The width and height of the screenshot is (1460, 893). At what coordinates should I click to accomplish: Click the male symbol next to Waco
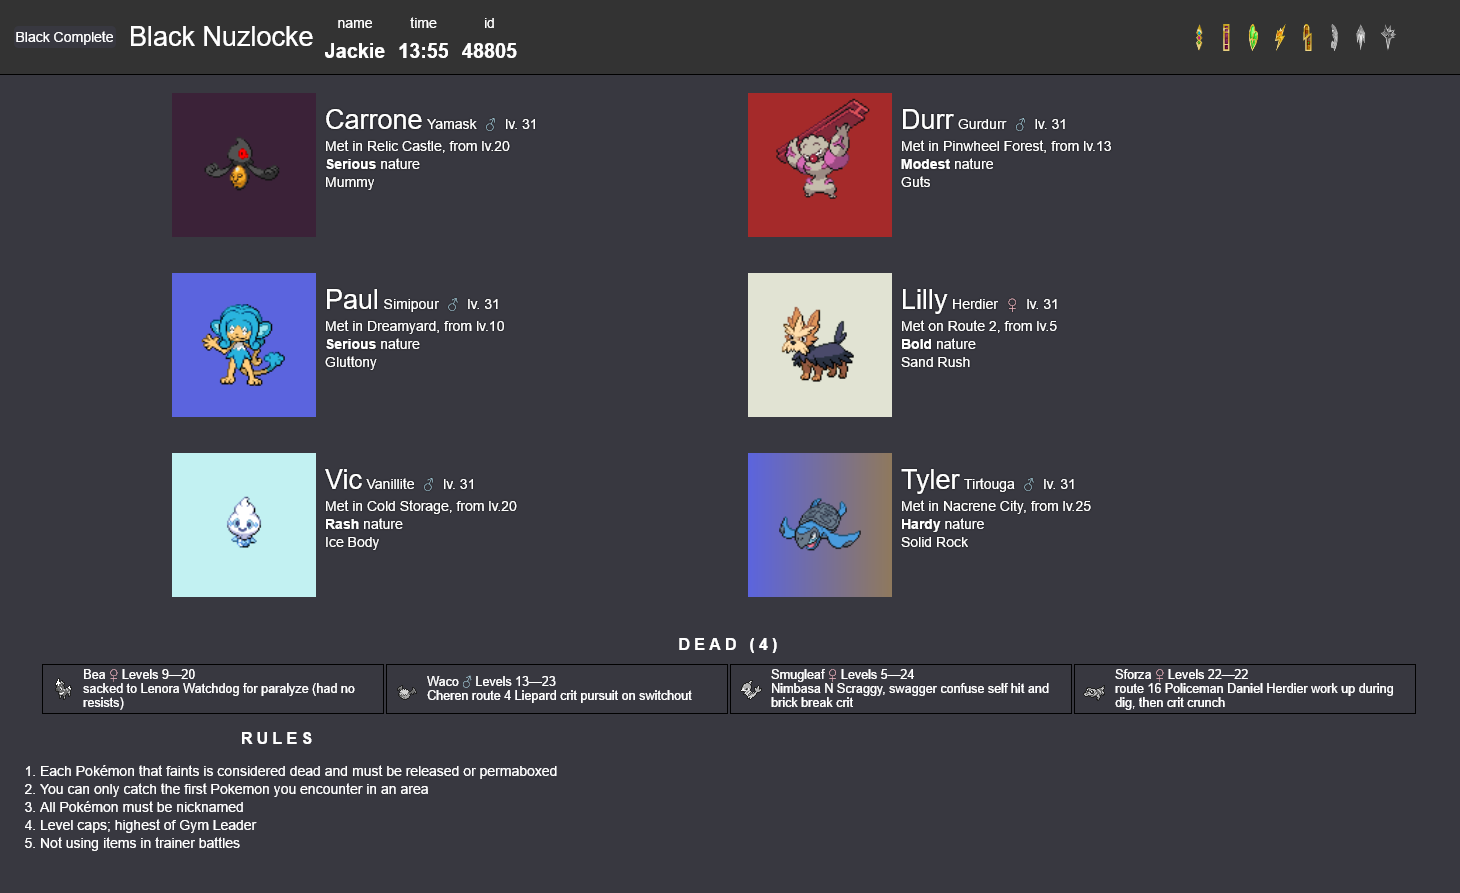[467, 682]
